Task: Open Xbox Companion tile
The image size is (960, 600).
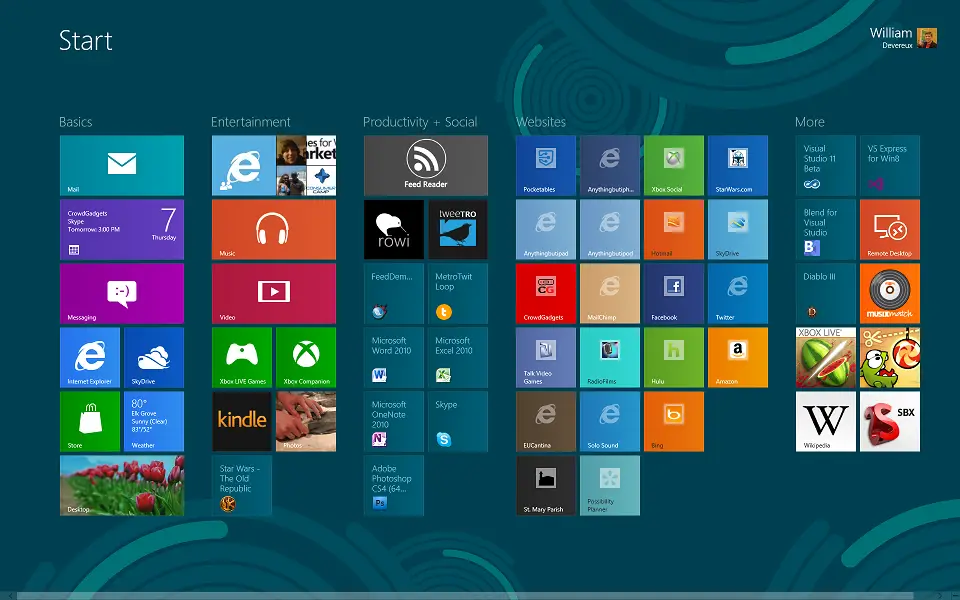Action: click(306, 358)
